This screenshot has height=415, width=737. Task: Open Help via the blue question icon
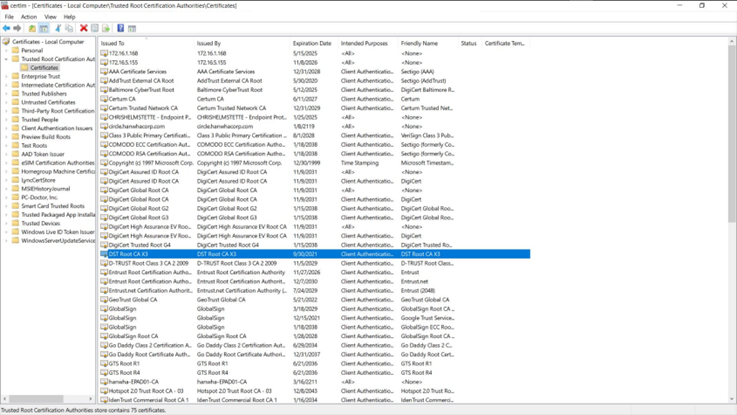click(x=120, y=28)
